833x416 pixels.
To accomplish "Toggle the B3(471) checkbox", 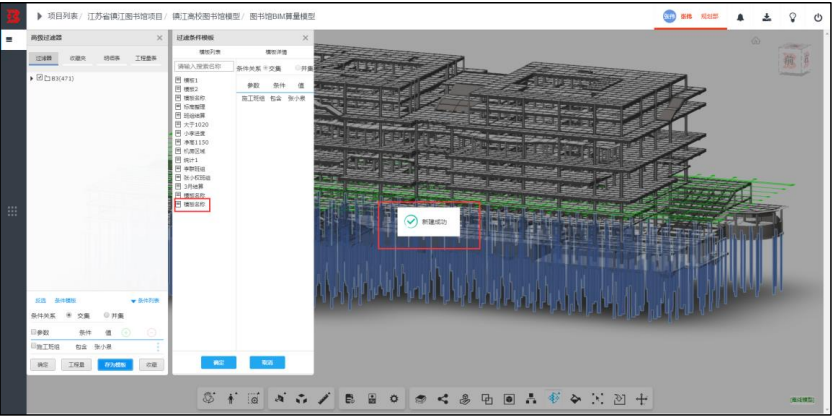I will point(39,78).
